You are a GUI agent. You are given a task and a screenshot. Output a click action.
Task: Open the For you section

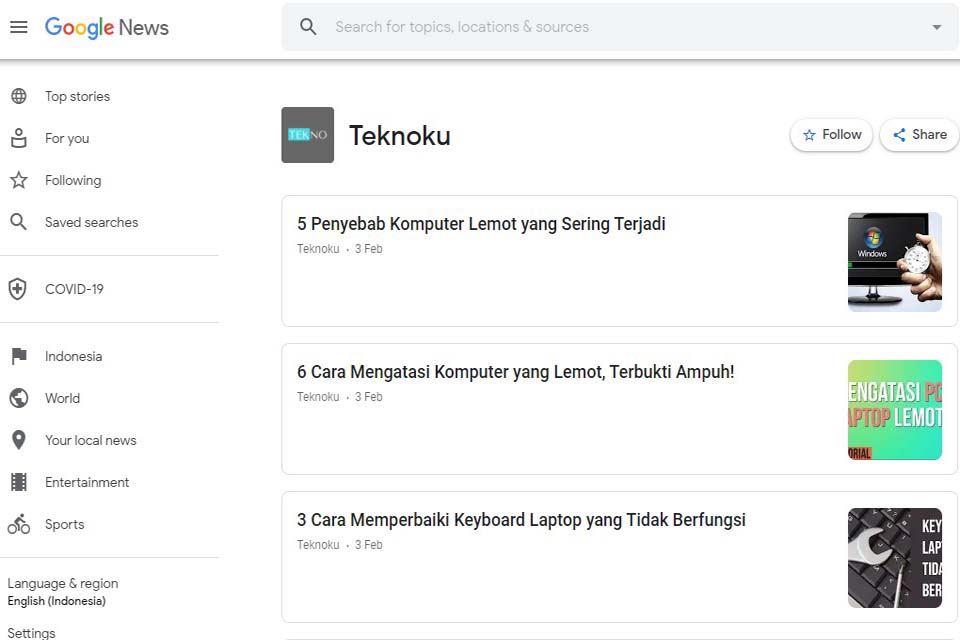pos(67,138)
